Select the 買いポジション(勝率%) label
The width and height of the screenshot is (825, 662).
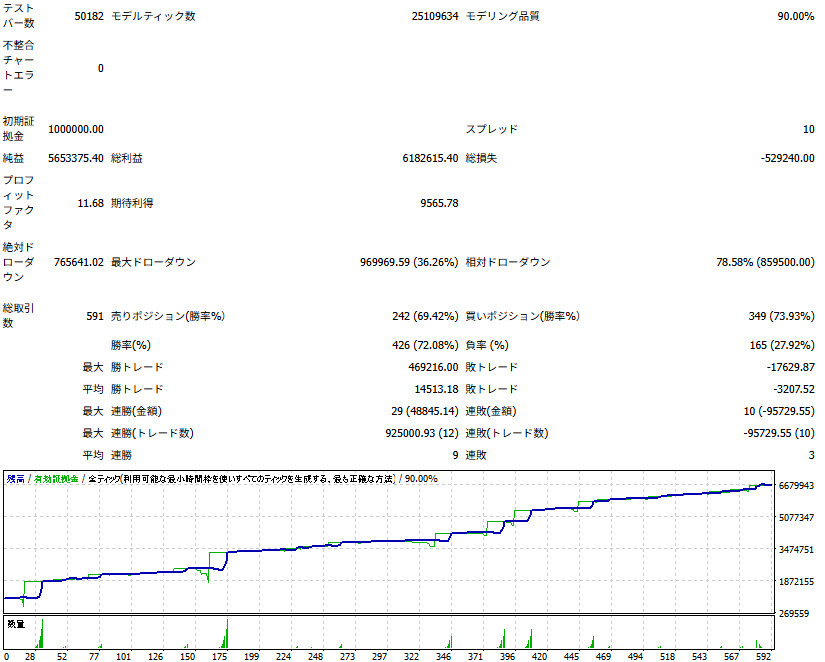pos(522,316)
